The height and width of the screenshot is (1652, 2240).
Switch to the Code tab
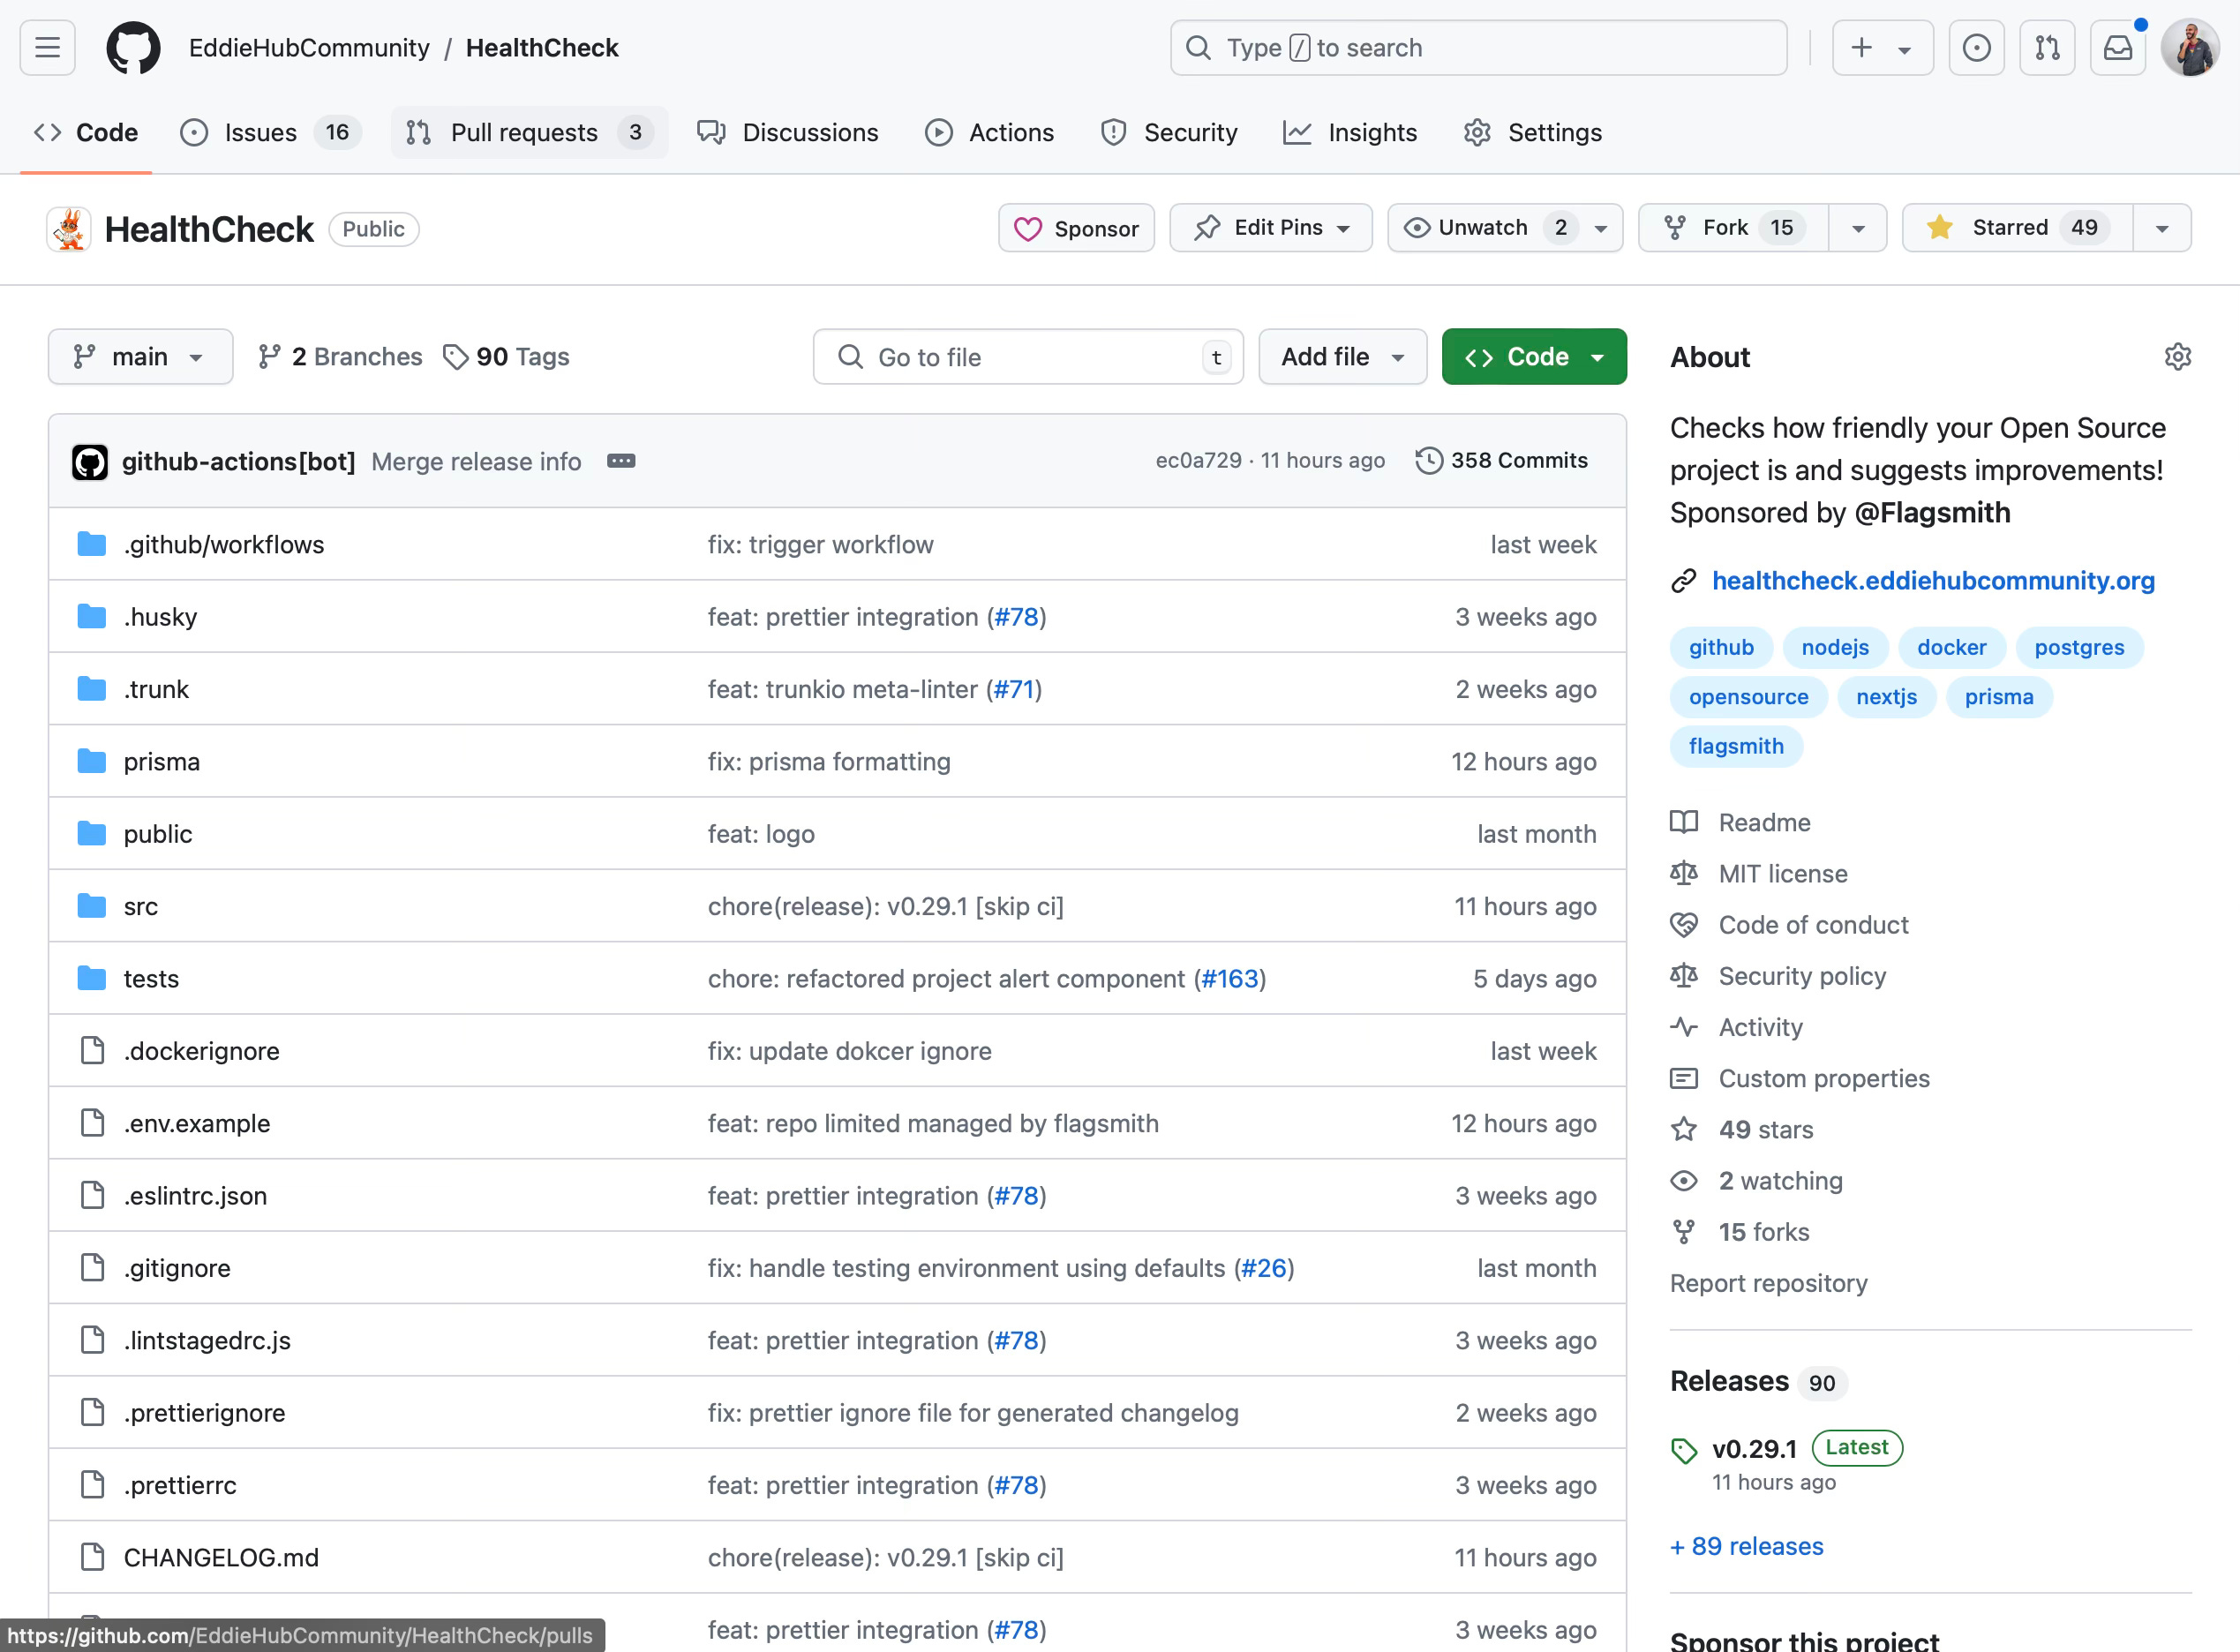[86, 133]
